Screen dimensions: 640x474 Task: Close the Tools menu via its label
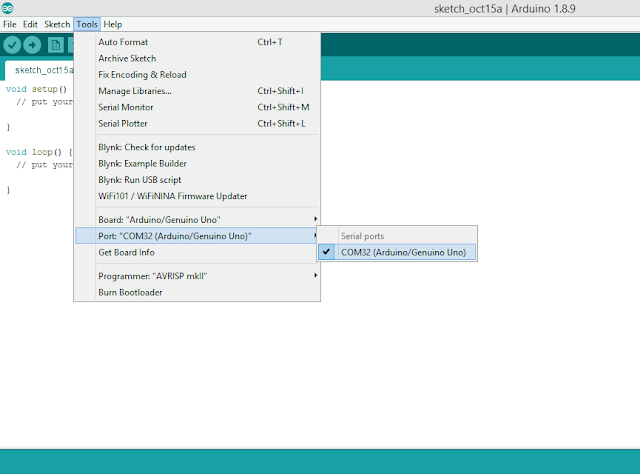[87, 24]
